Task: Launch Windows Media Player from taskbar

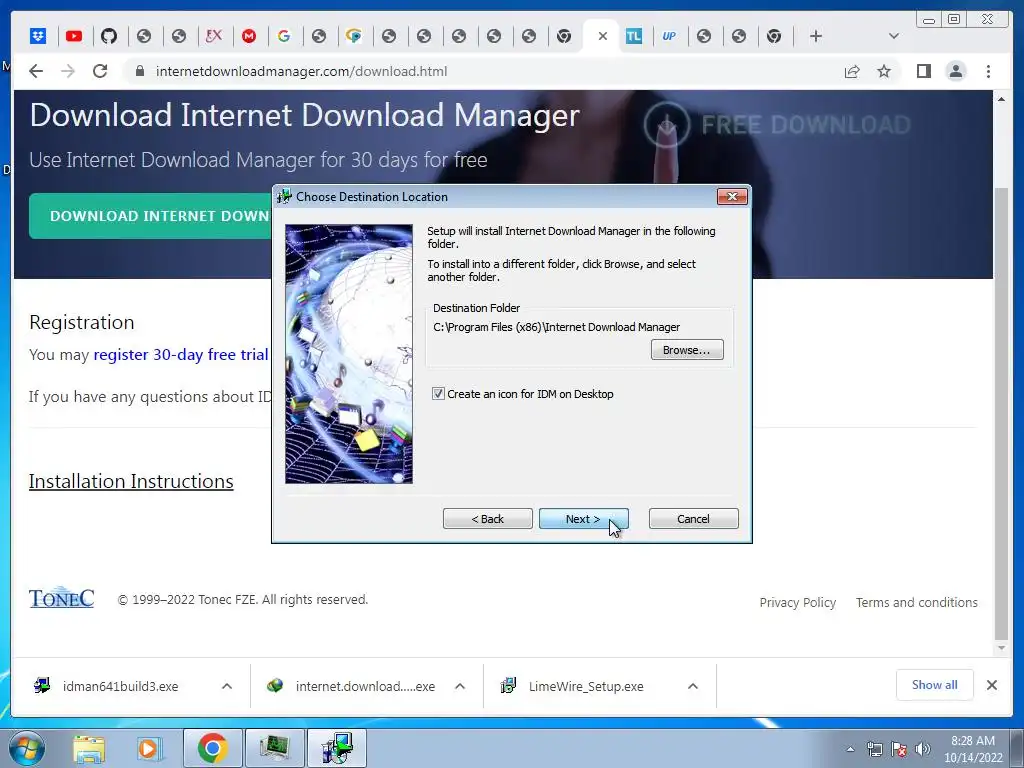Action: [150, 748]
